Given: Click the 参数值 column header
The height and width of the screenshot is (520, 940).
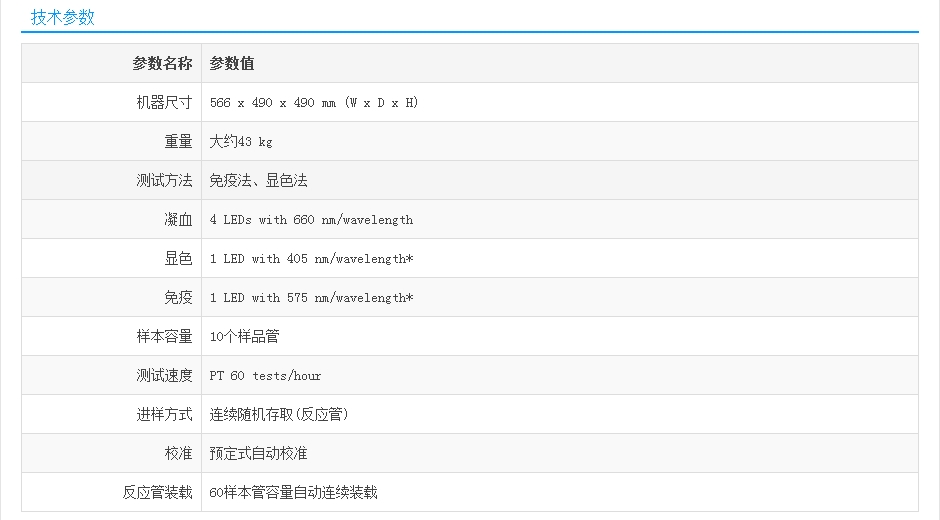Looking at the screenshot, I should tap(232, 63).
